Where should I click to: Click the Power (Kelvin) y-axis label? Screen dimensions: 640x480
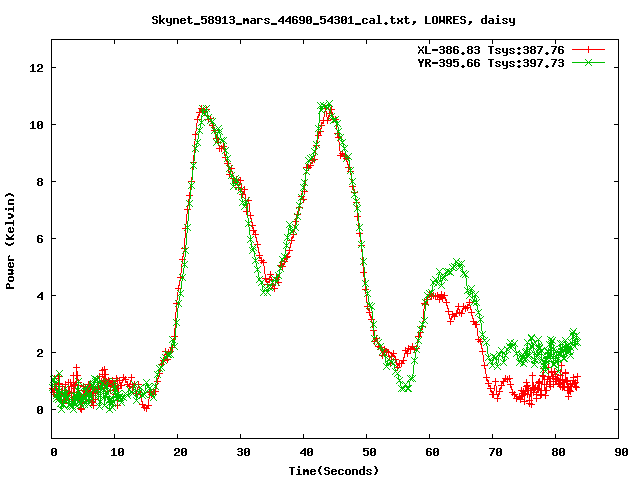pos(10,241)
